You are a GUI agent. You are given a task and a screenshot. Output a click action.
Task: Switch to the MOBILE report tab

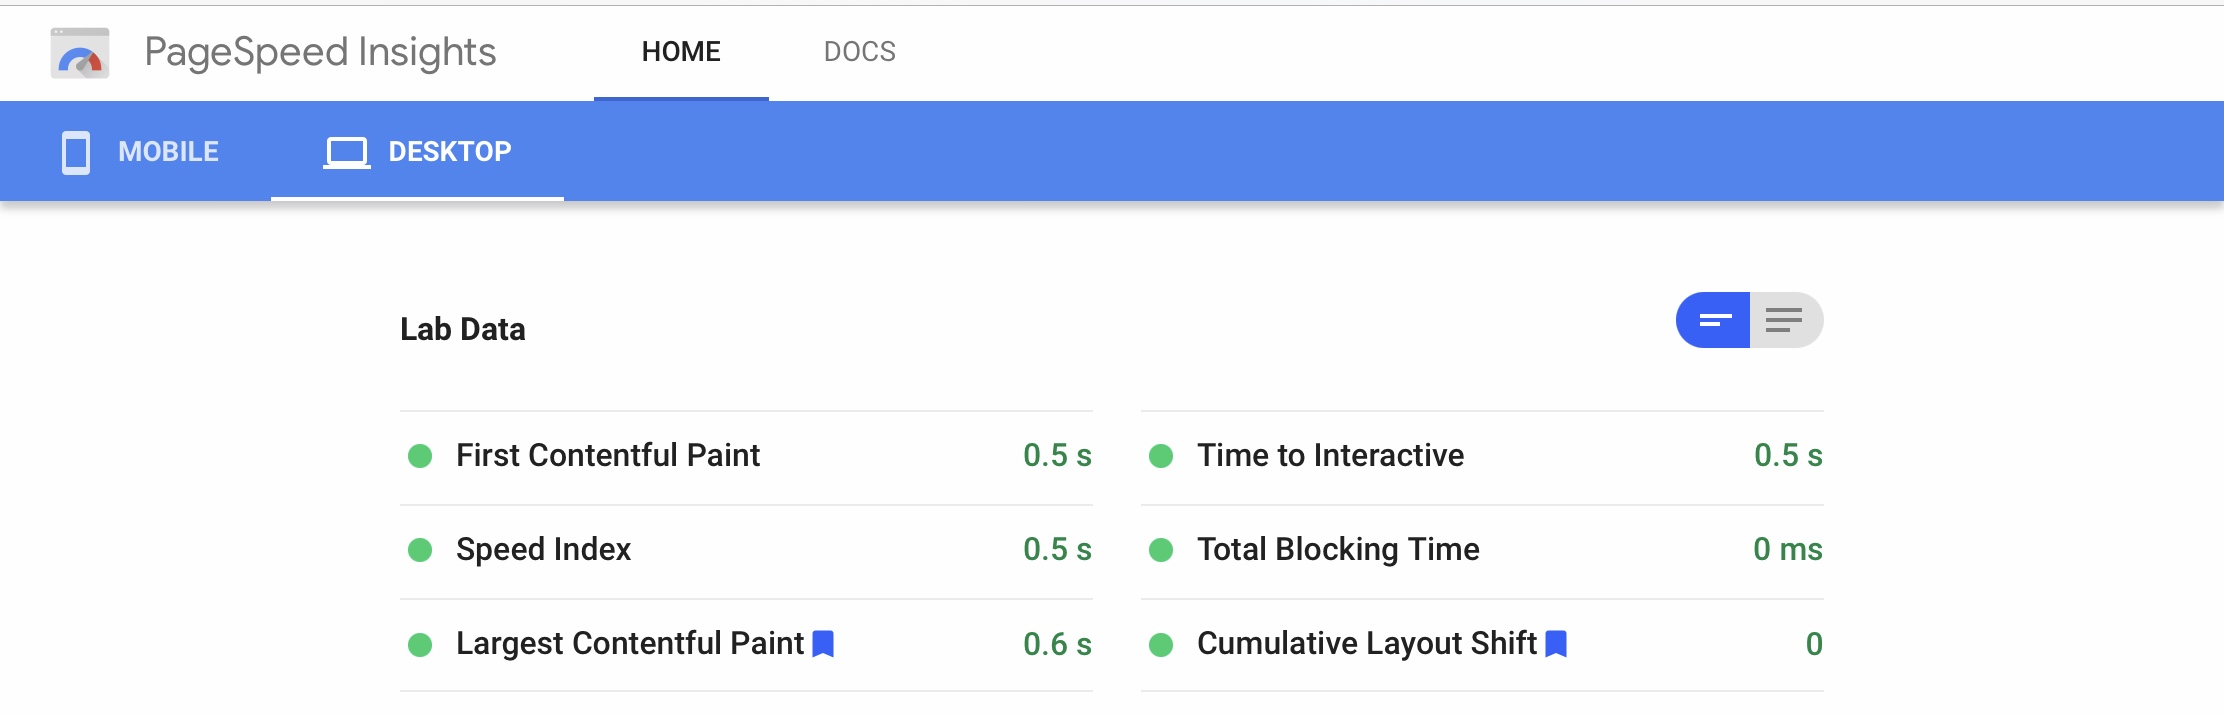point(140,152)
